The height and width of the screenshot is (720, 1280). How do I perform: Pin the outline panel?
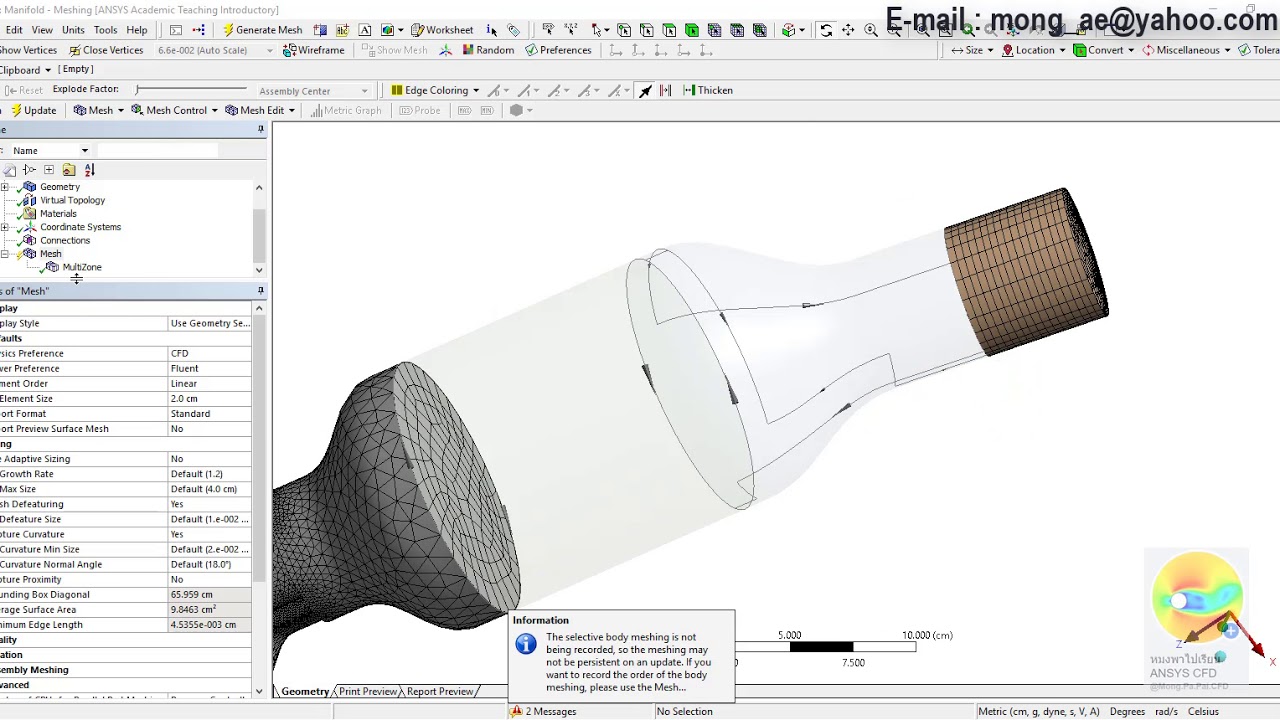(x=261, y=129)
